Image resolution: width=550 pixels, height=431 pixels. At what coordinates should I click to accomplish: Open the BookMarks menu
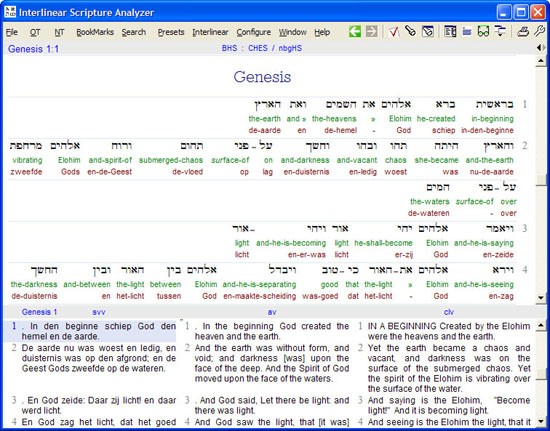pyautogui.click(x=95, y=32)
